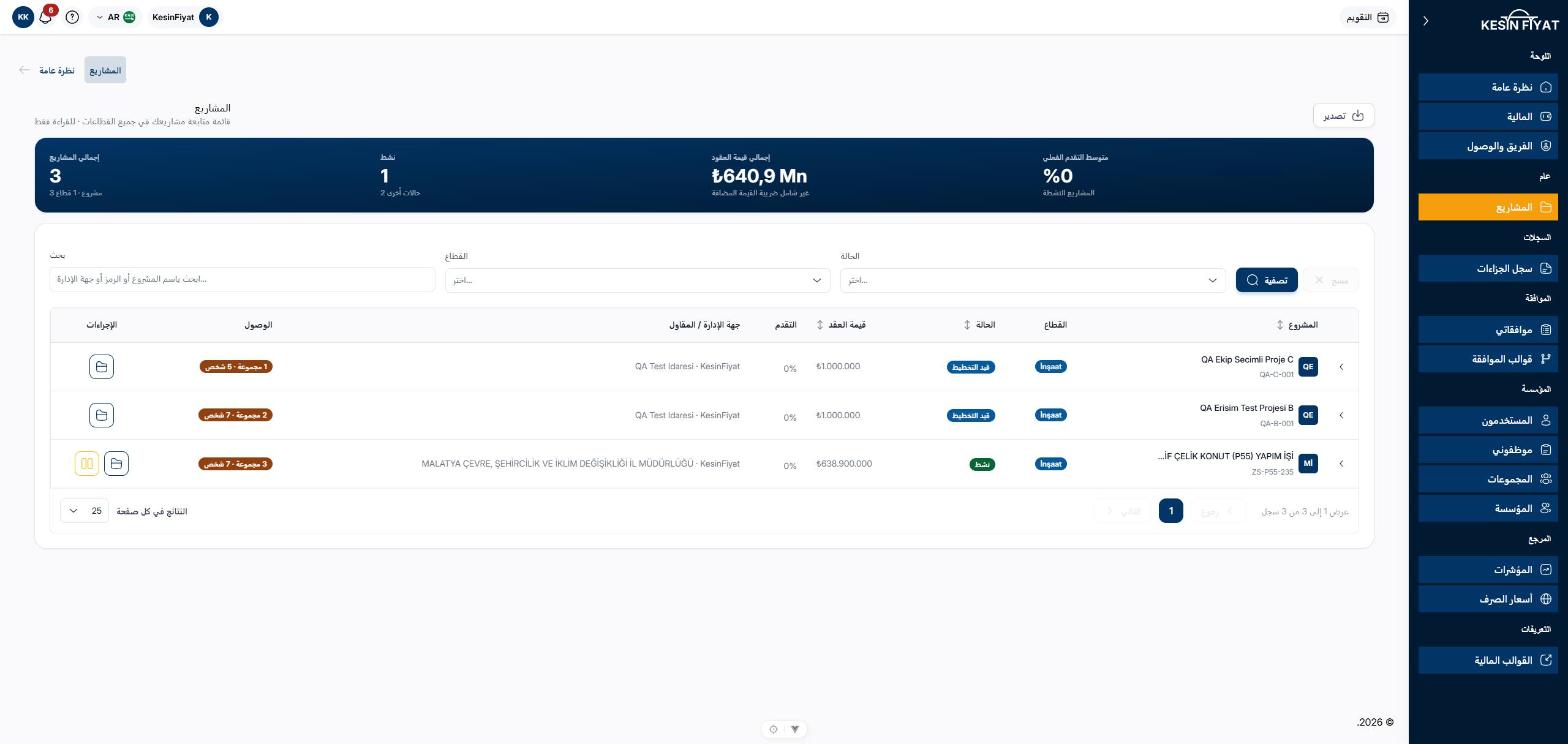Expand the ÇELİK KONUT (P55) row

pos(1341,464)
